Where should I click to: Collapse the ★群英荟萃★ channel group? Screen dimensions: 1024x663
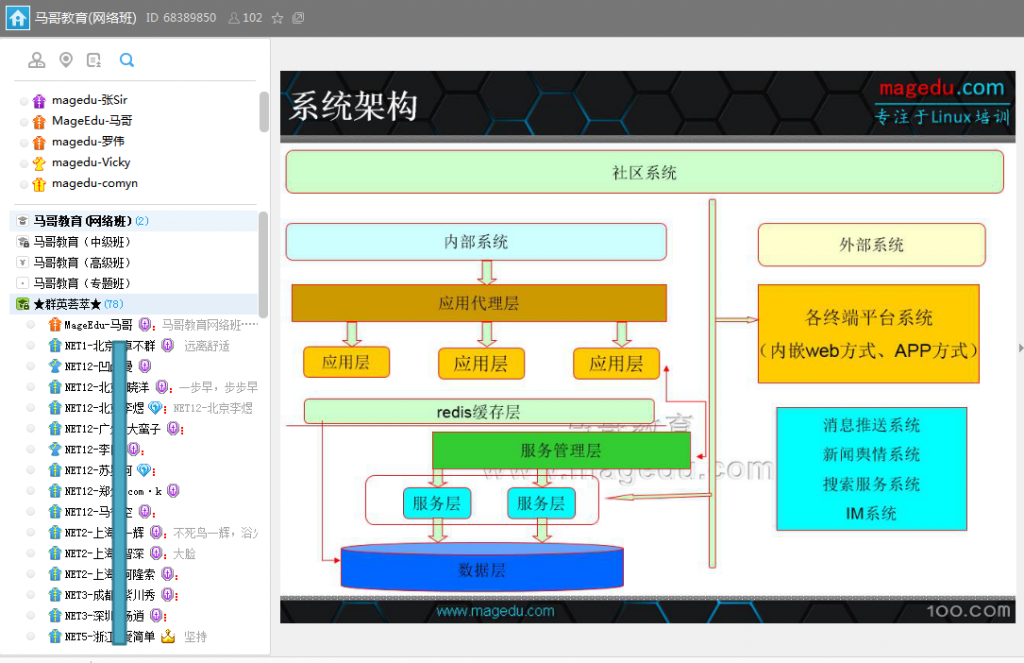[23, 304]
